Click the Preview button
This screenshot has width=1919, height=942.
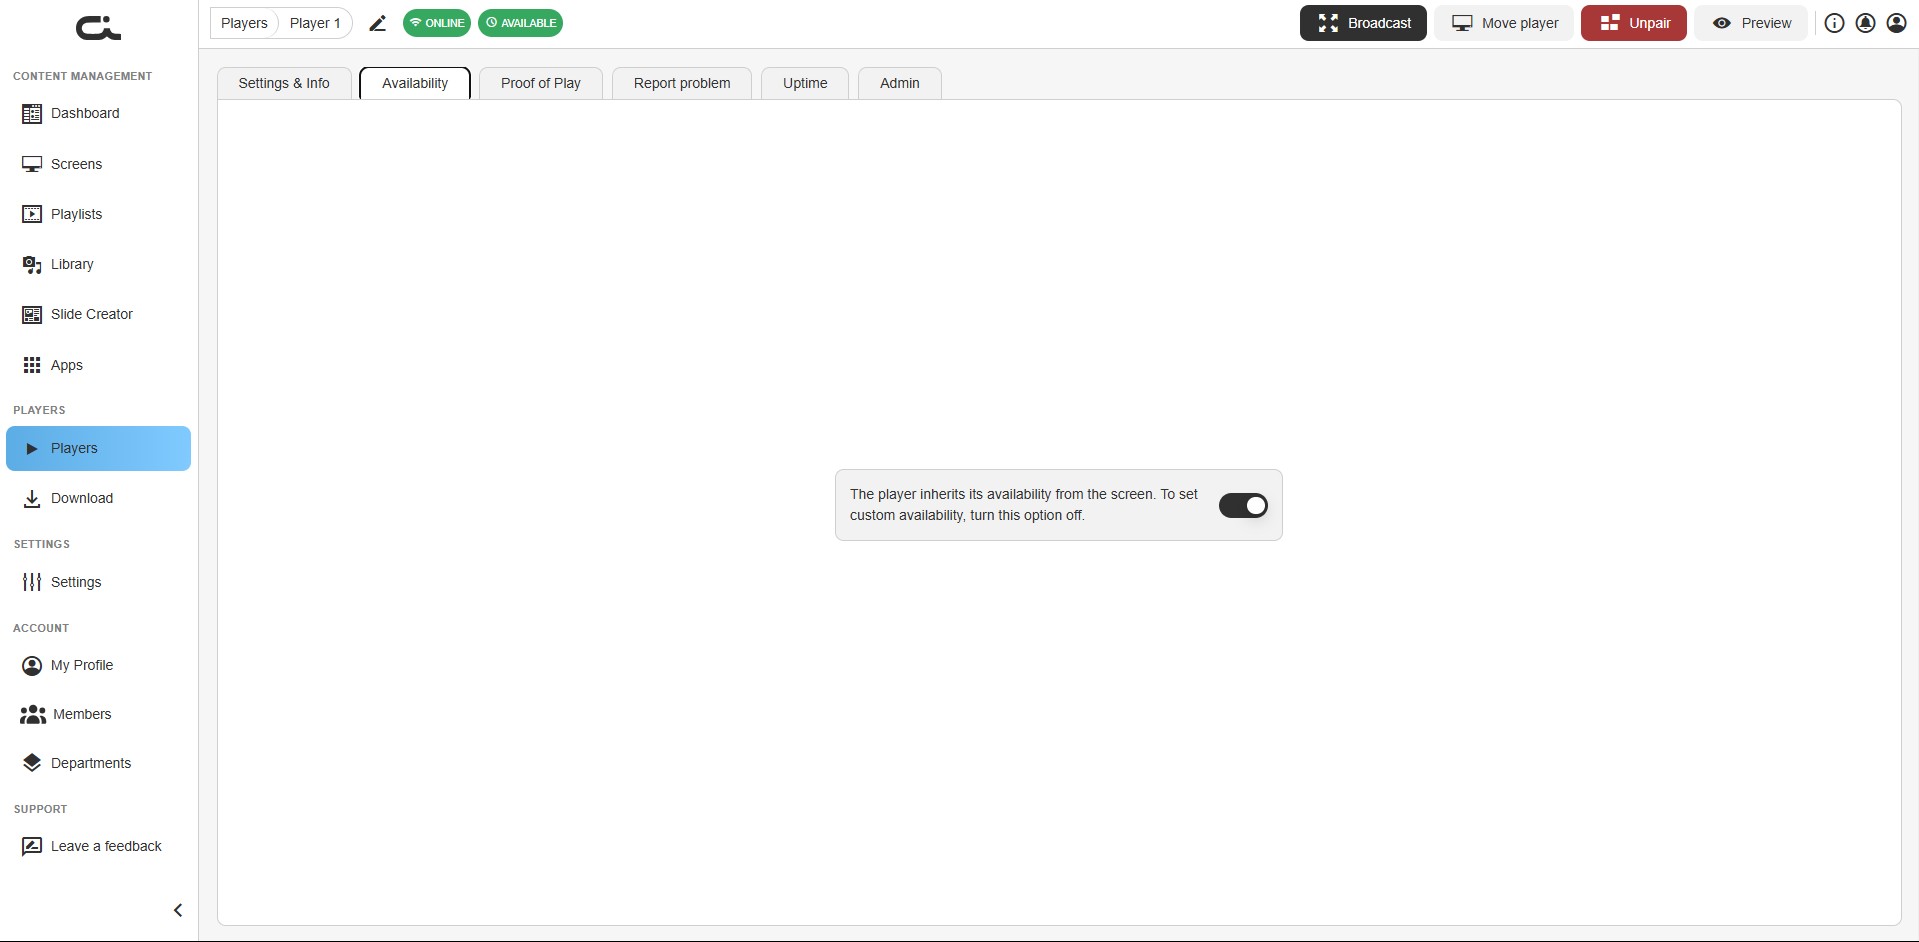[x=1751, y=23]
